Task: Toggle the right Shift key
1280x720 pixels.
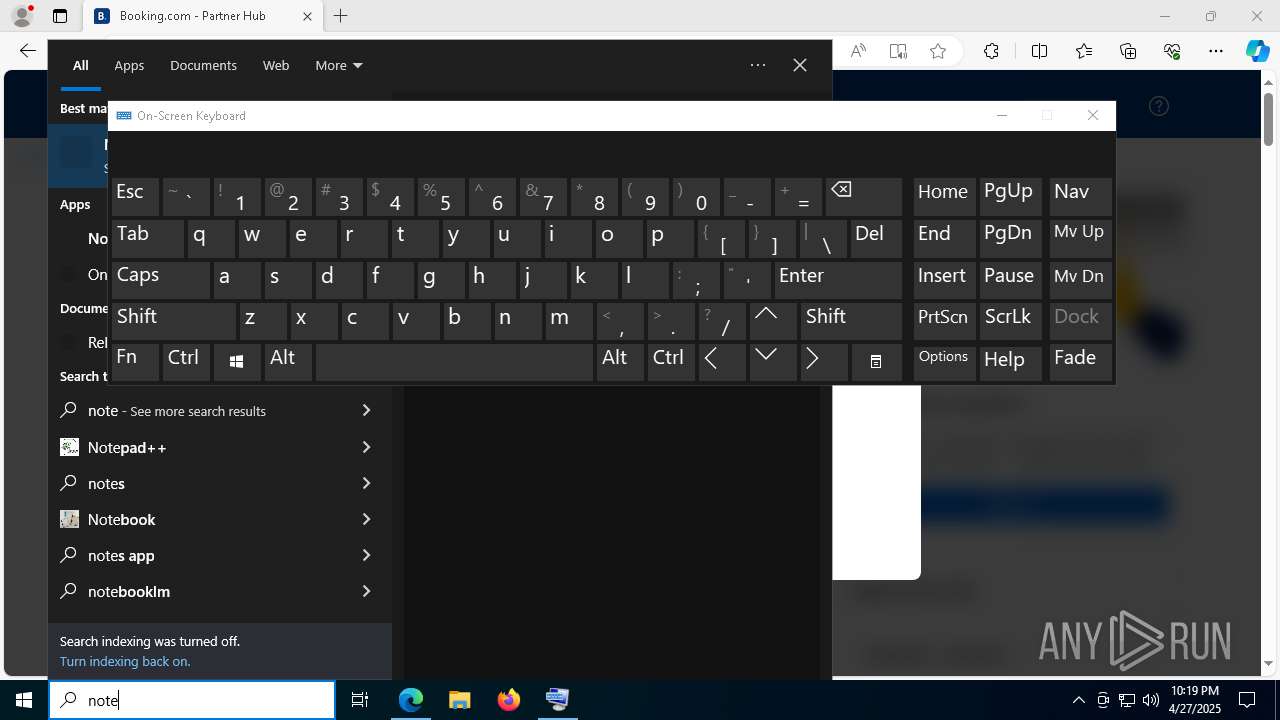Action: pyautogui.click(x=851, y=321)
